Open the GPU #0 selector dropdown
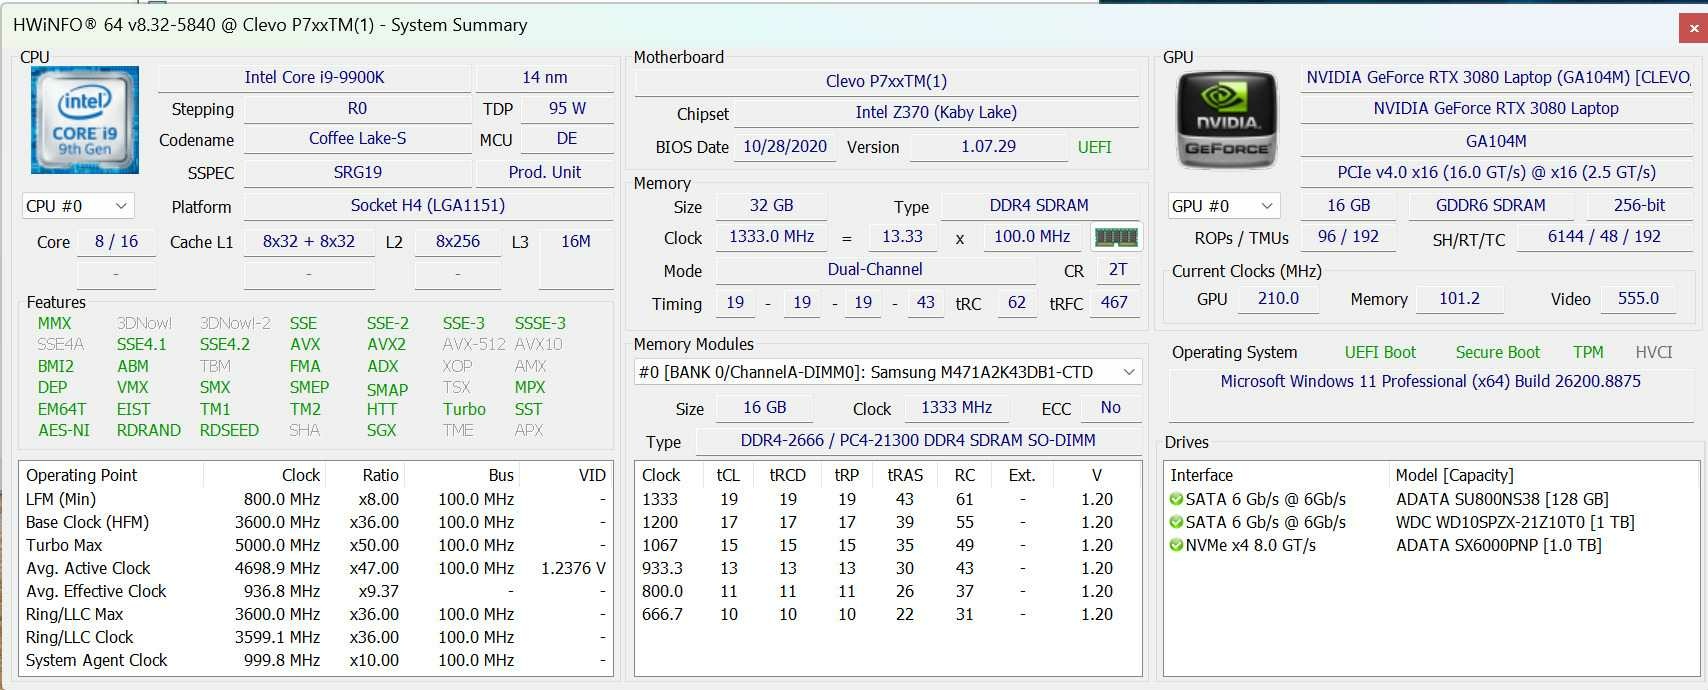 (x=1224, y=206)
